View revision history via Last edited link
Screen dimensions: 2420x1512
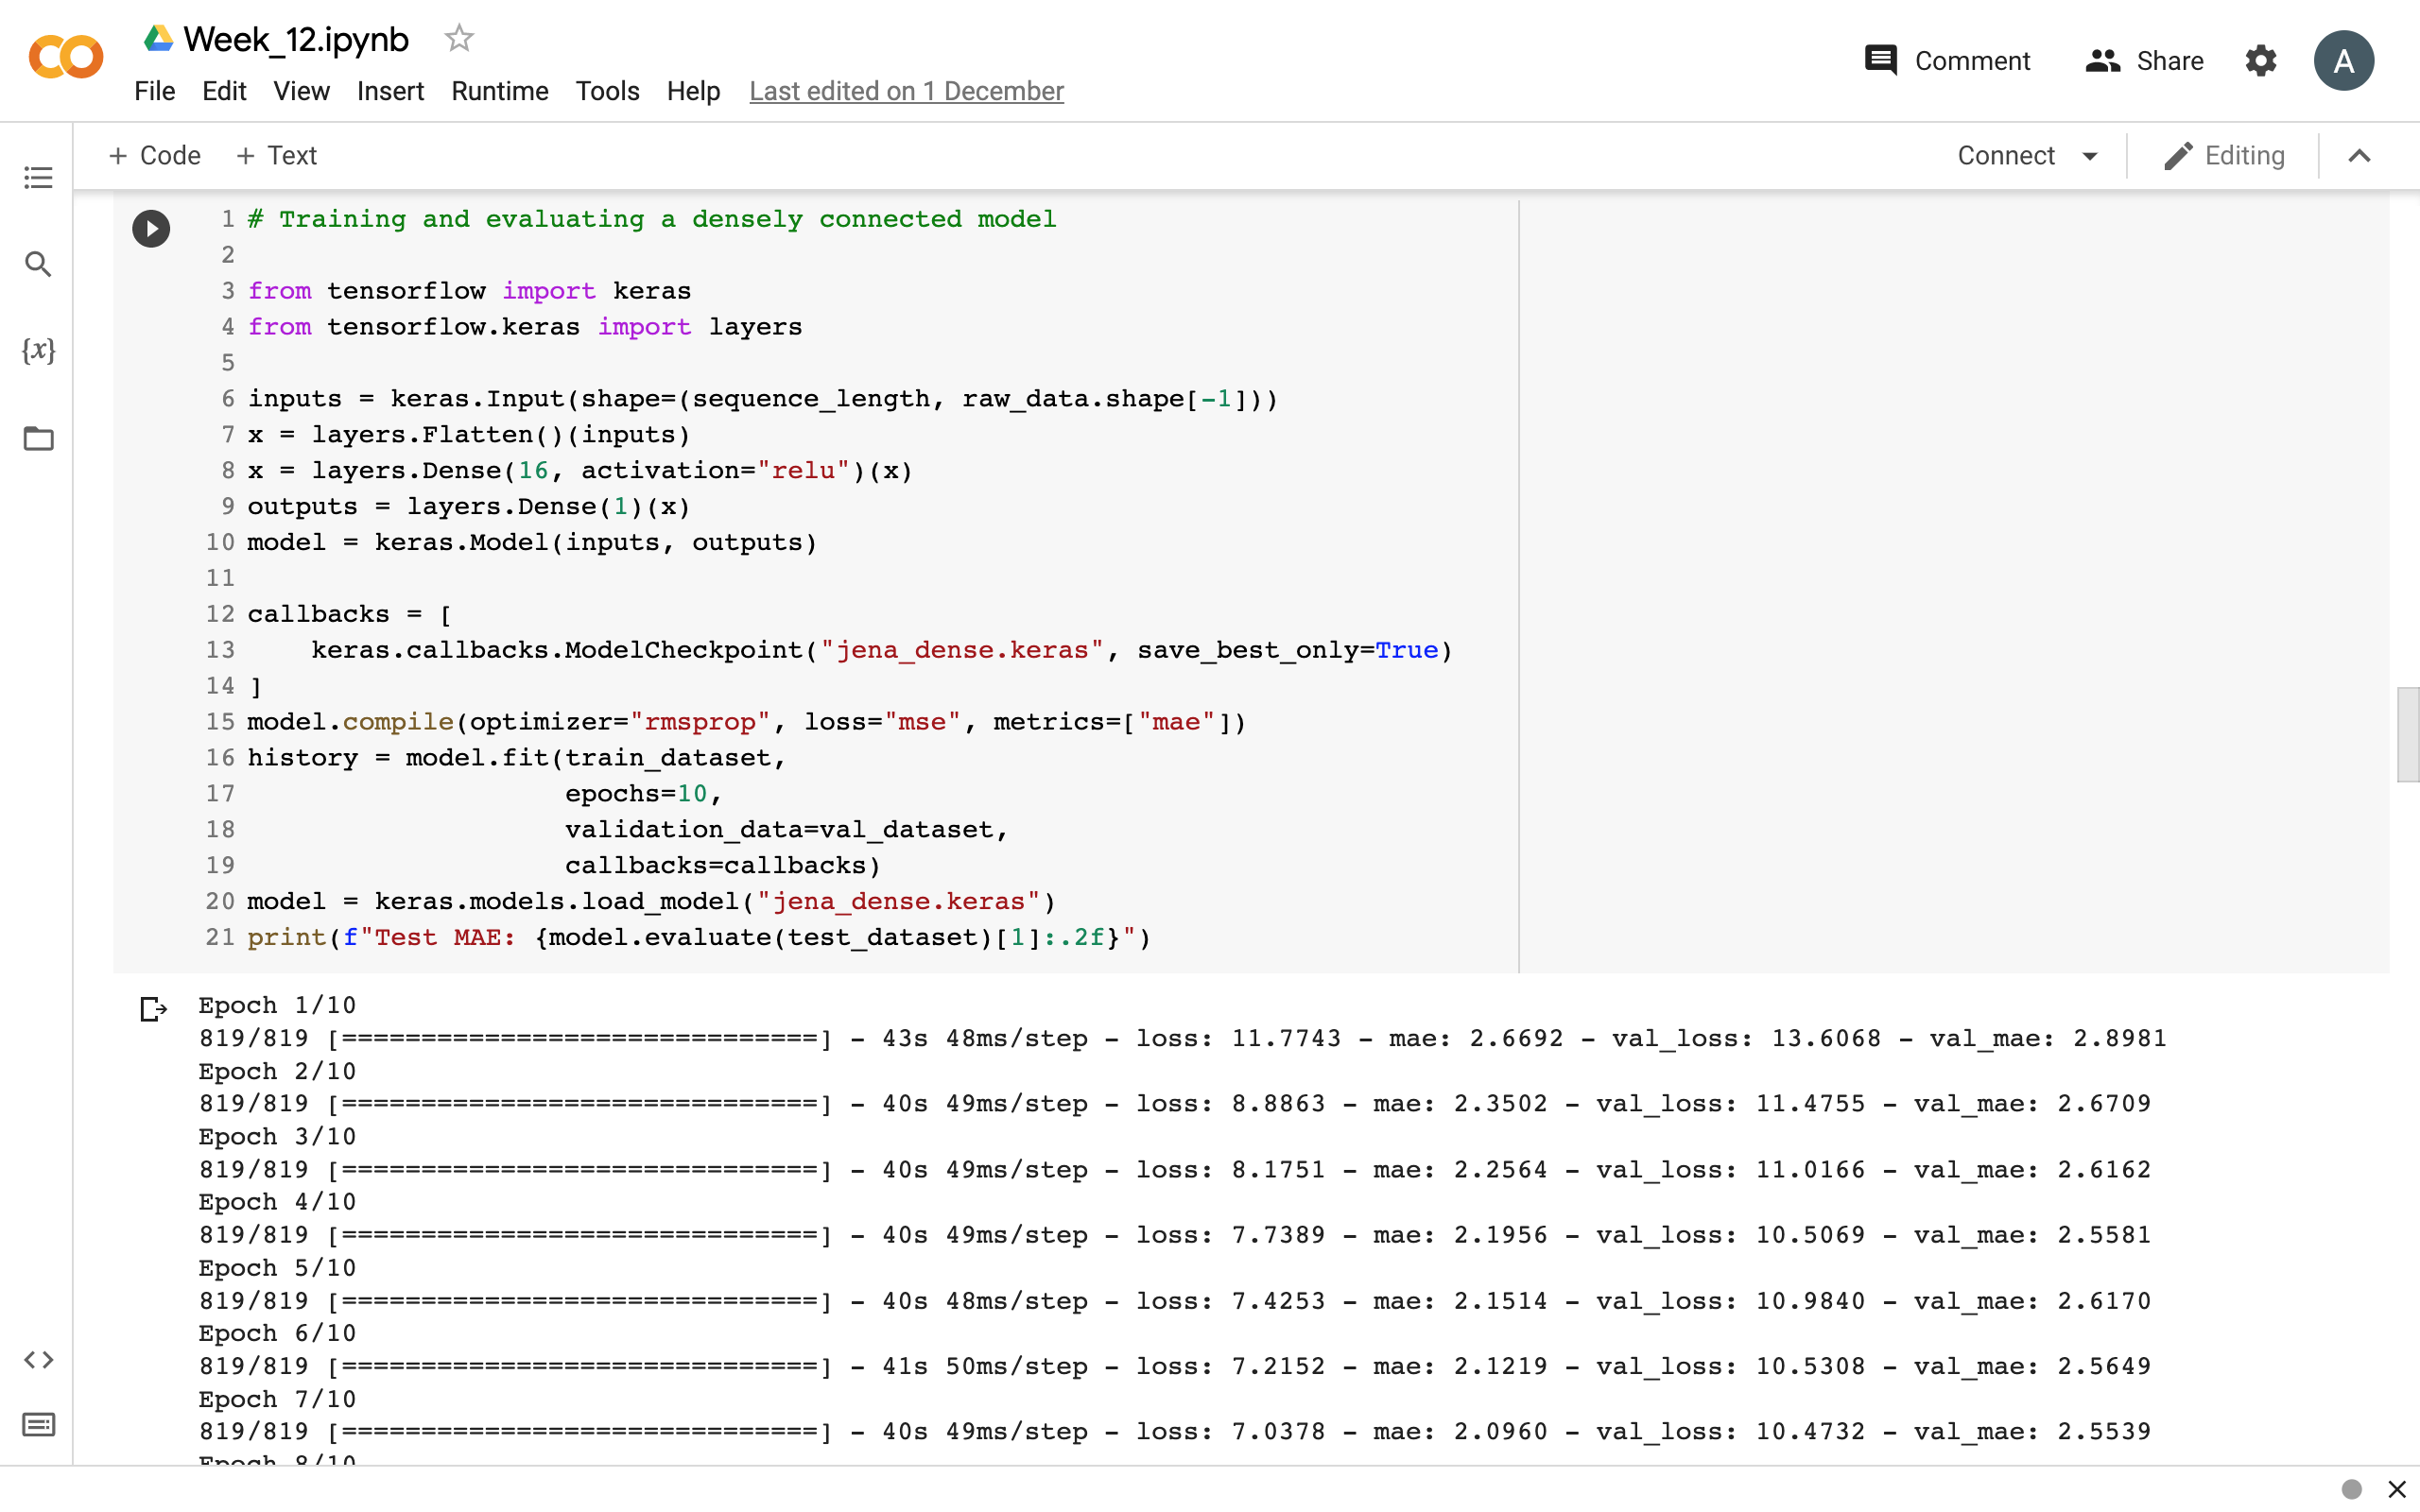[x=905, y=91]
